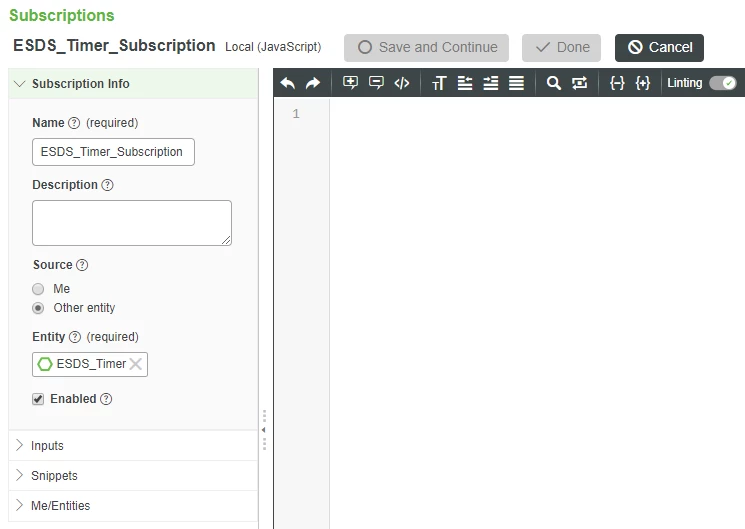Collapse left panel via splitter arrow
The image size is (745, 529).
(264, 430)
